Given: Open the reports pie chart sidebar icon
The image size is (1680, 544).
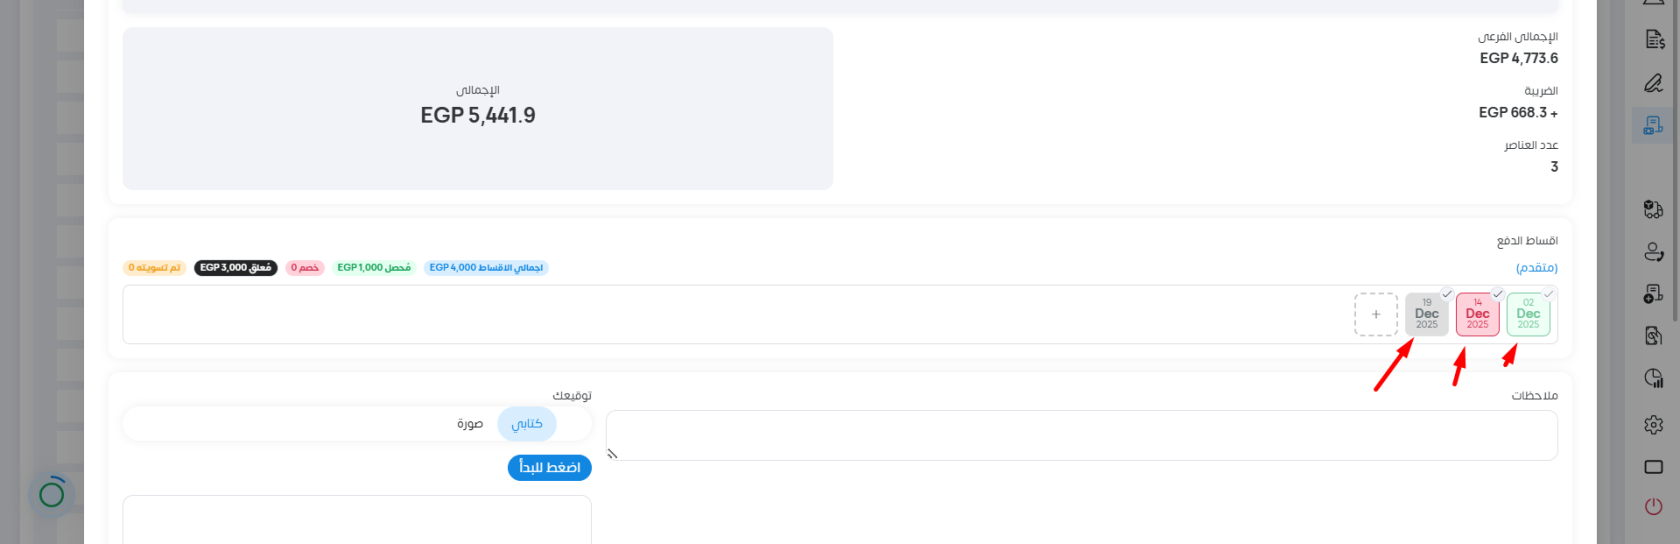Looking at the screenshot, I should pos(1654,378).
